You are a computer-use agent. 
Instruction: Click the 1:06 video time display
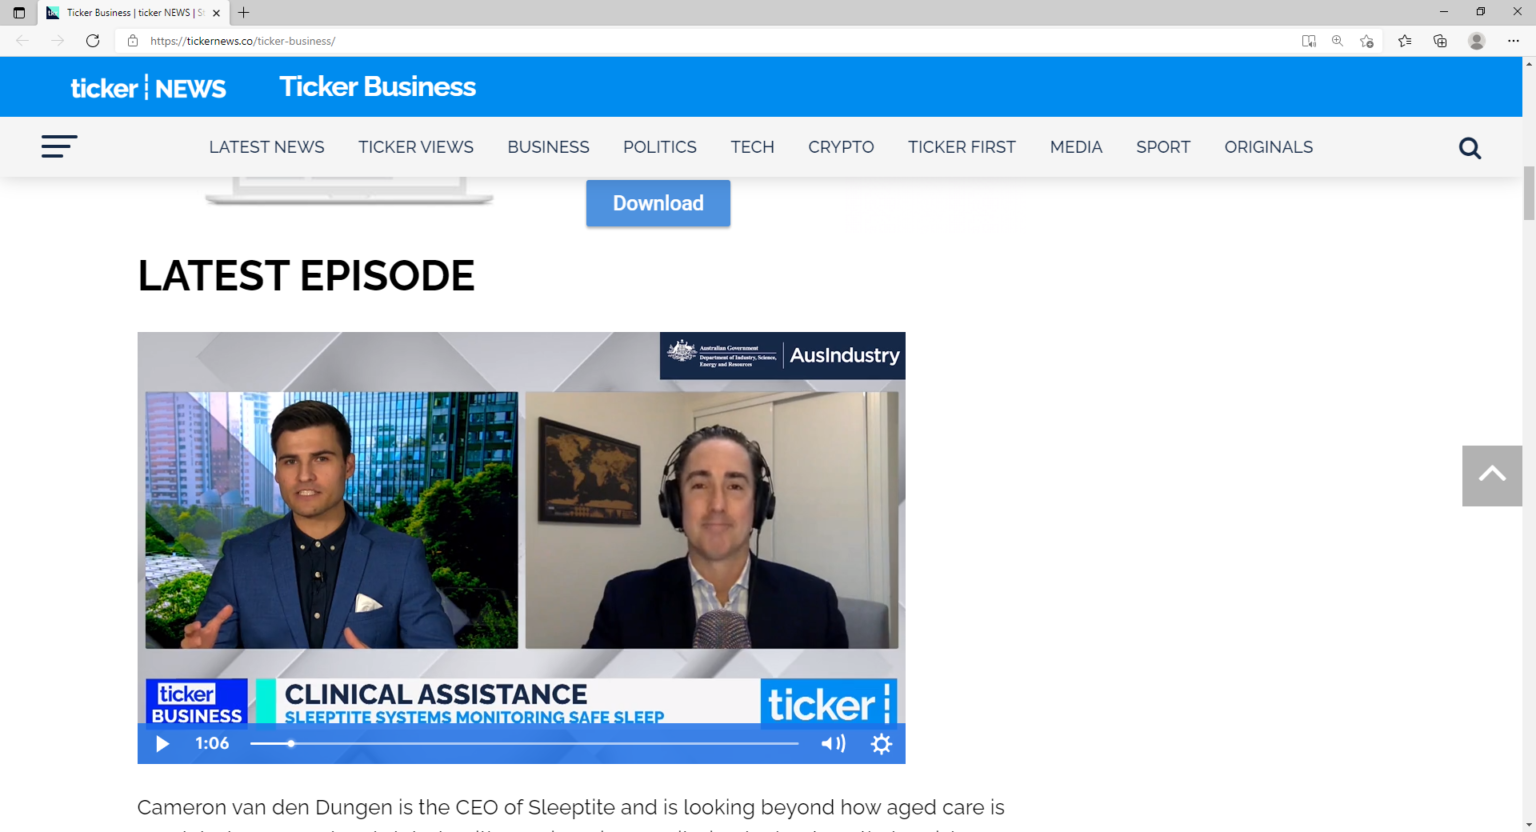point(212,744)
